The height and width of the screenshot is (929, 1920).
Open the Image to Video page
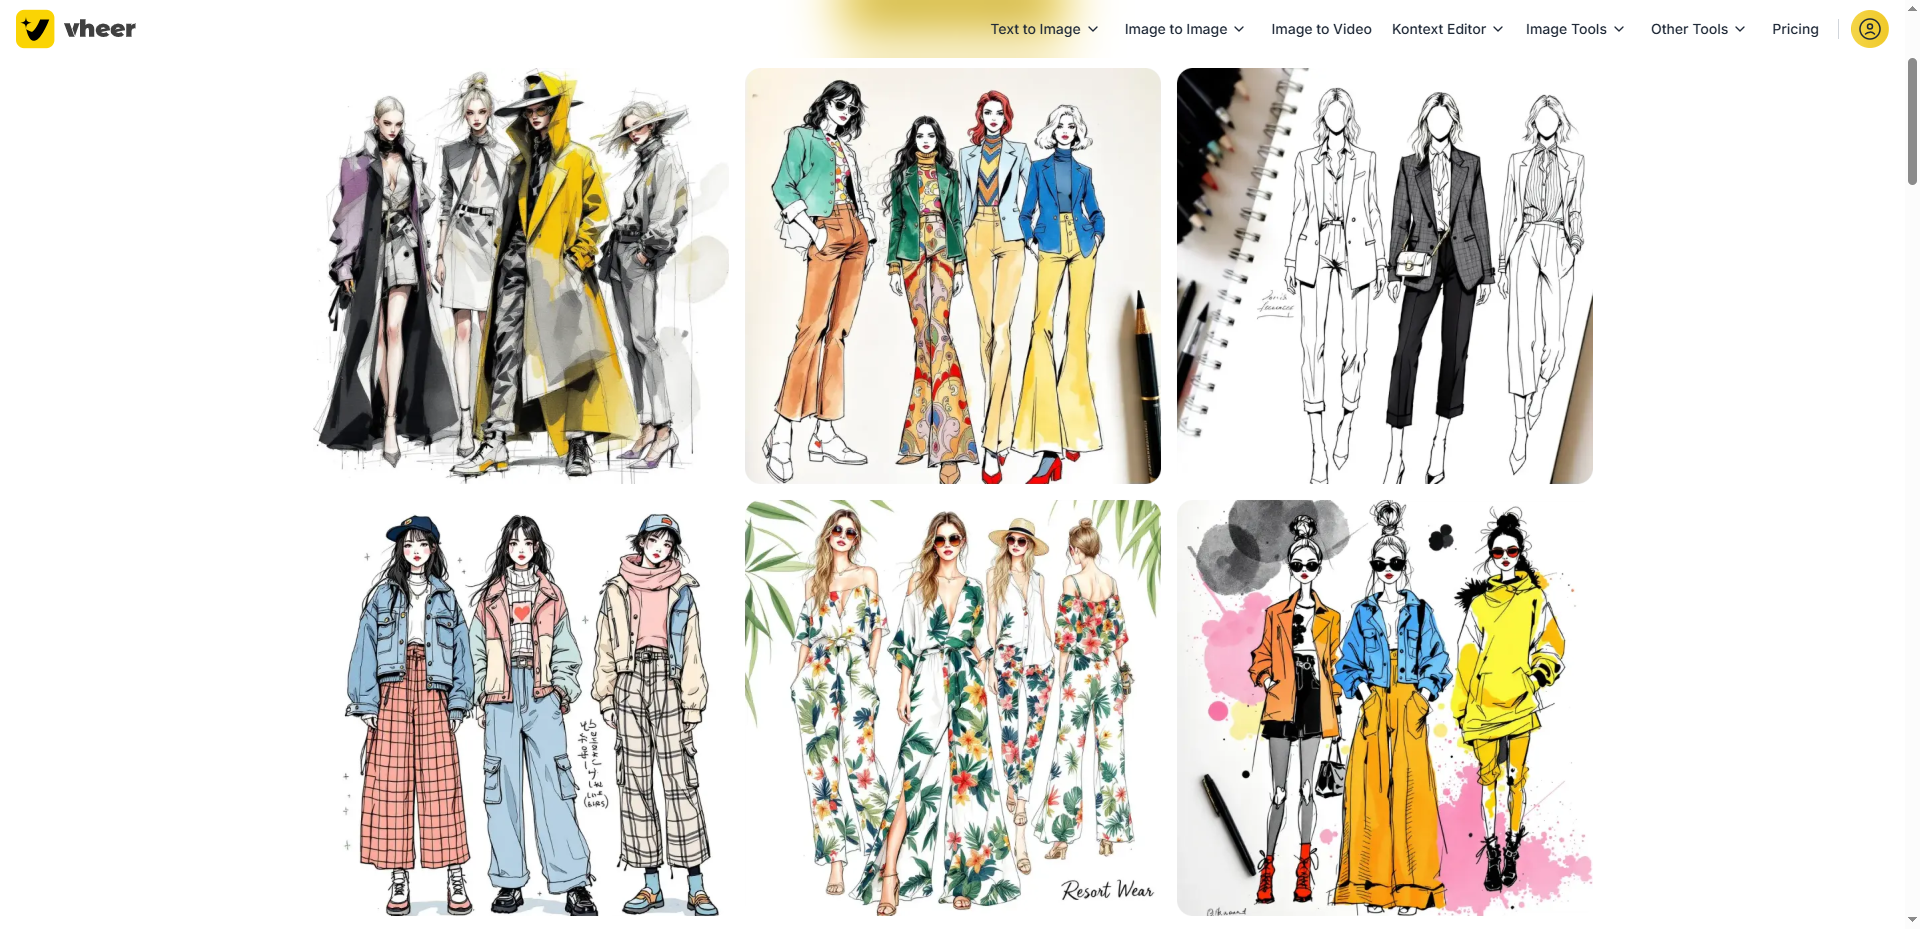click(1321, 29)
